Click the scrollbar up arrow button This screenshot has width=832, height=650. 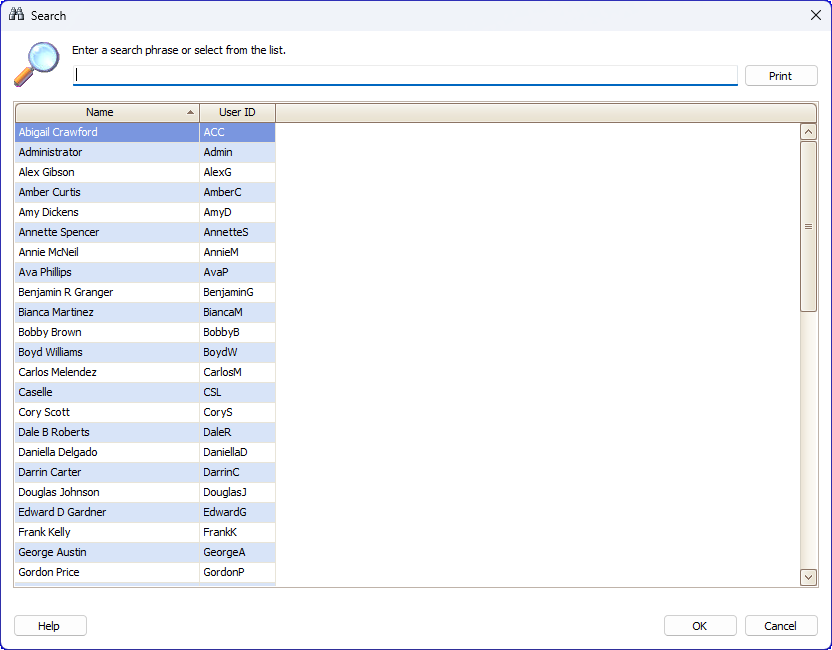pos(808,132)
